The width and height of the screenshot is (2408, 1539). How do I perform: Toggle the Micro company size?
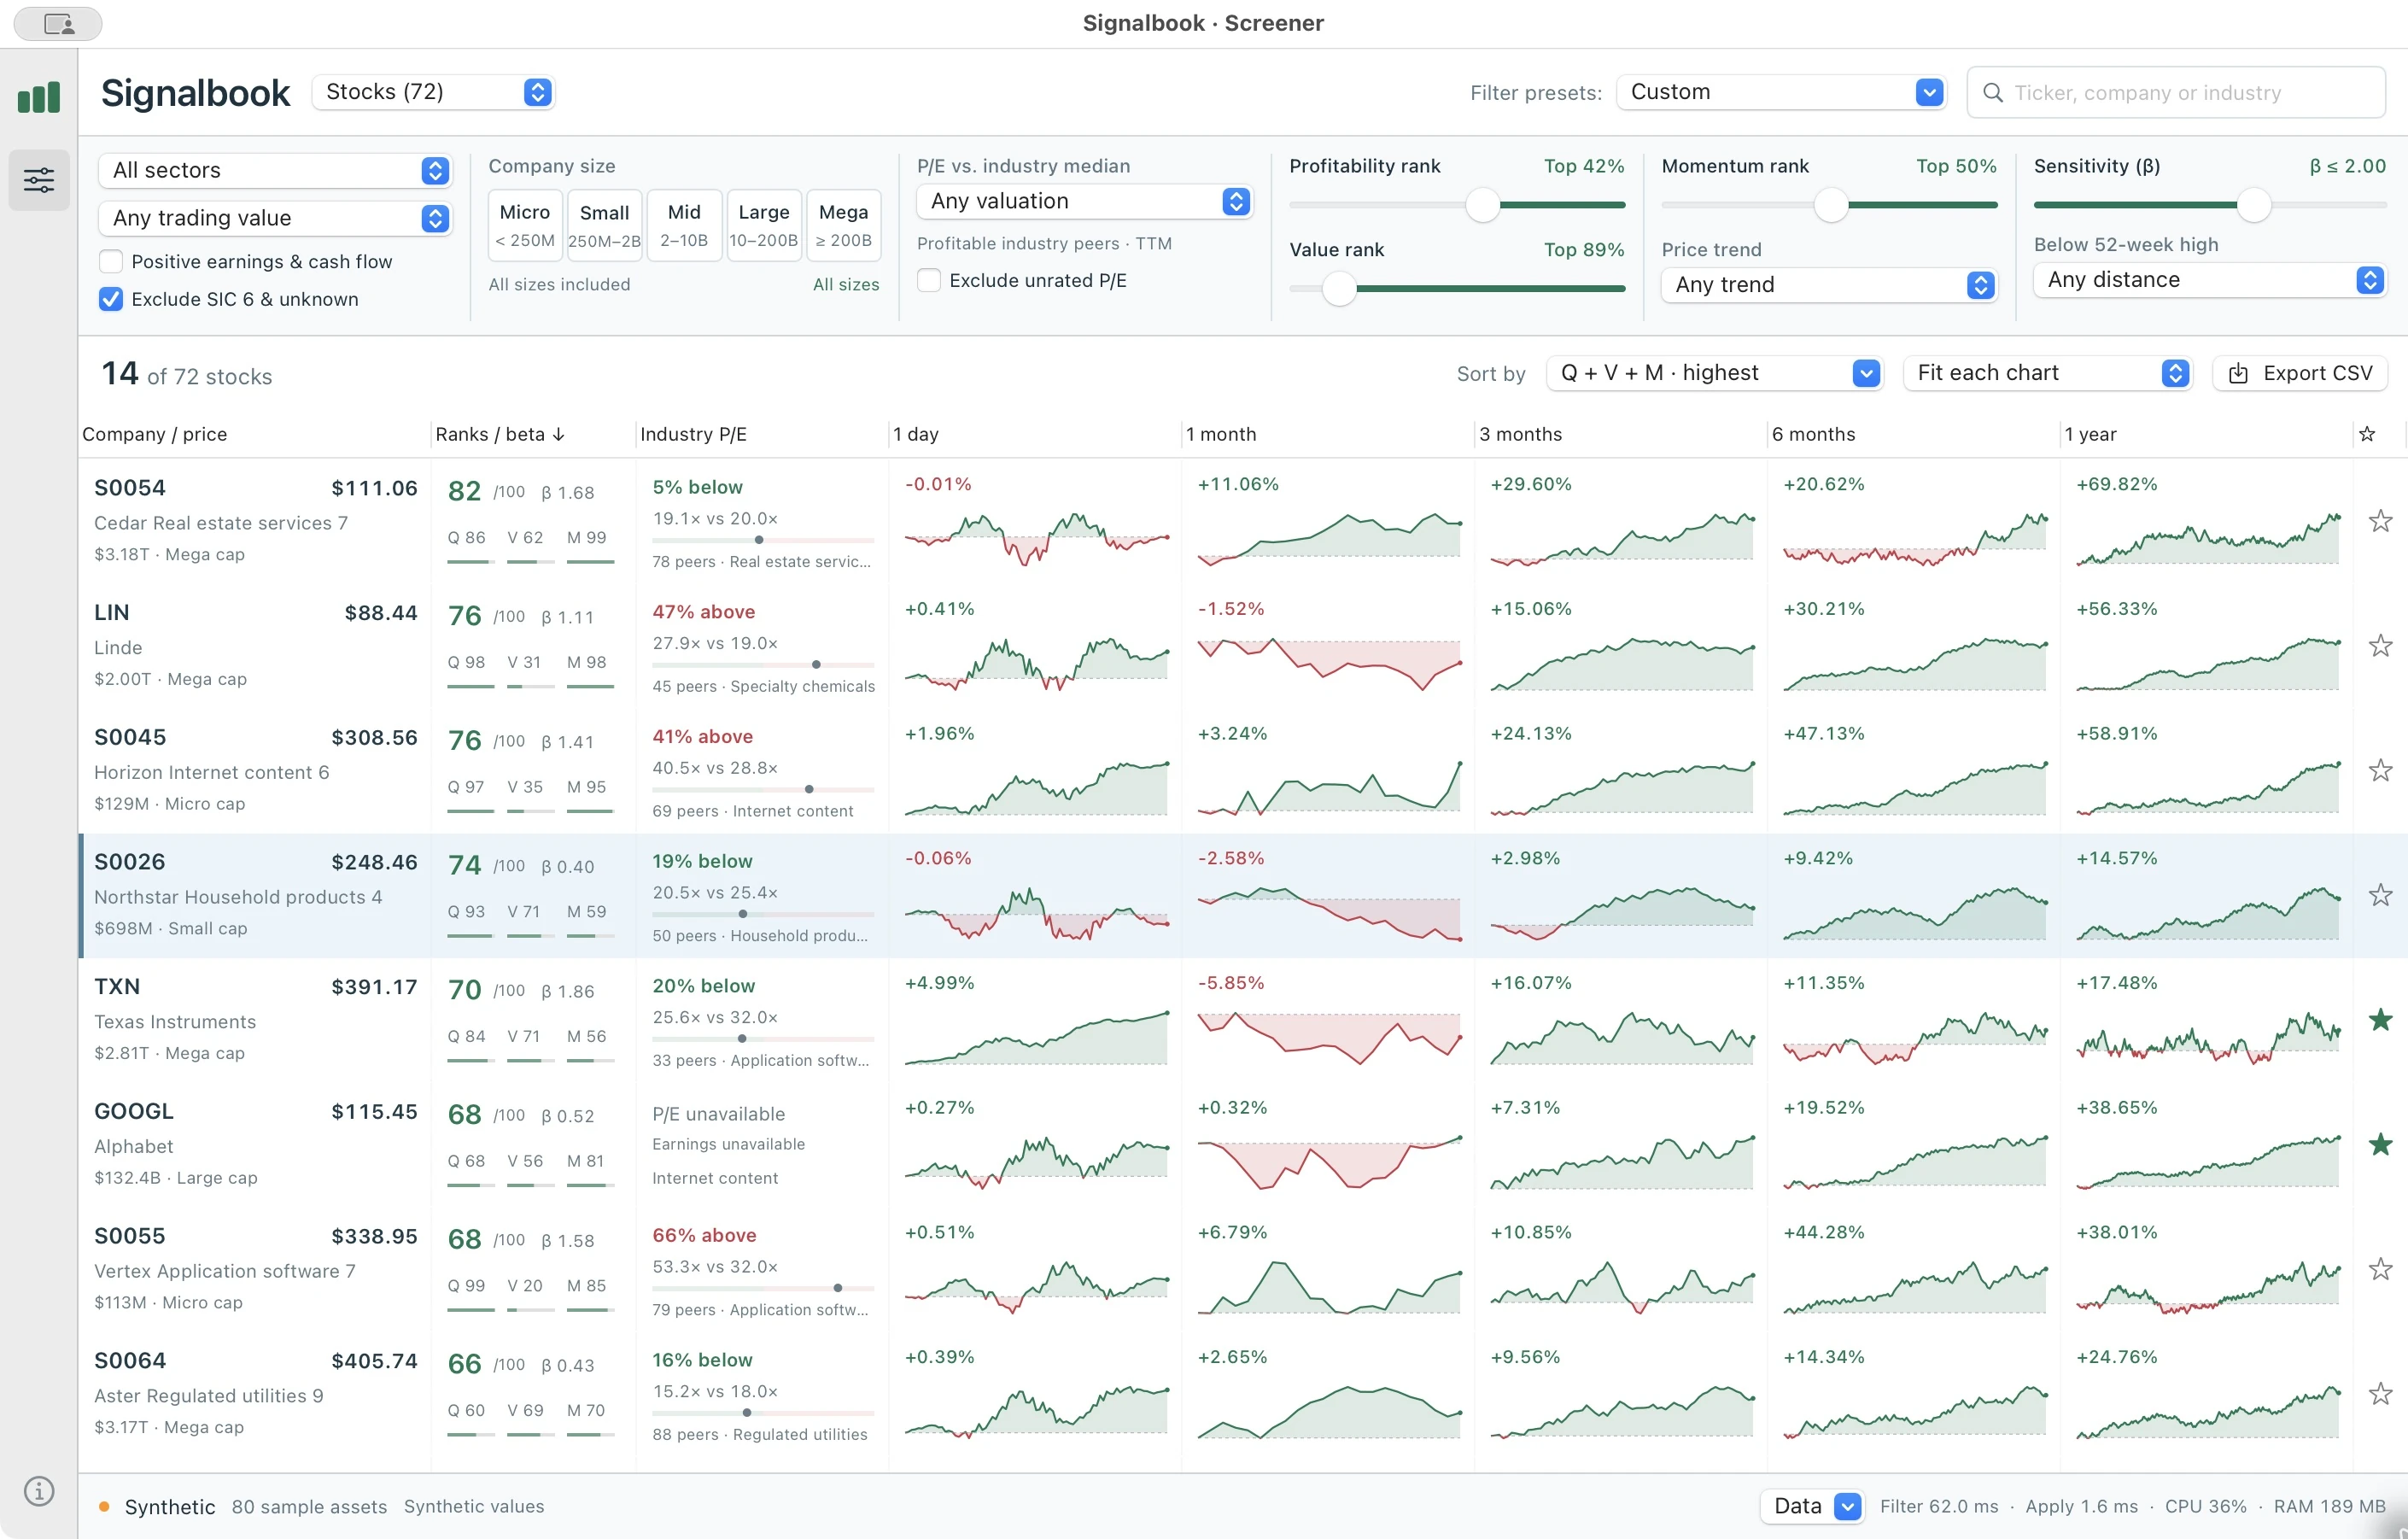coord(525,225)
